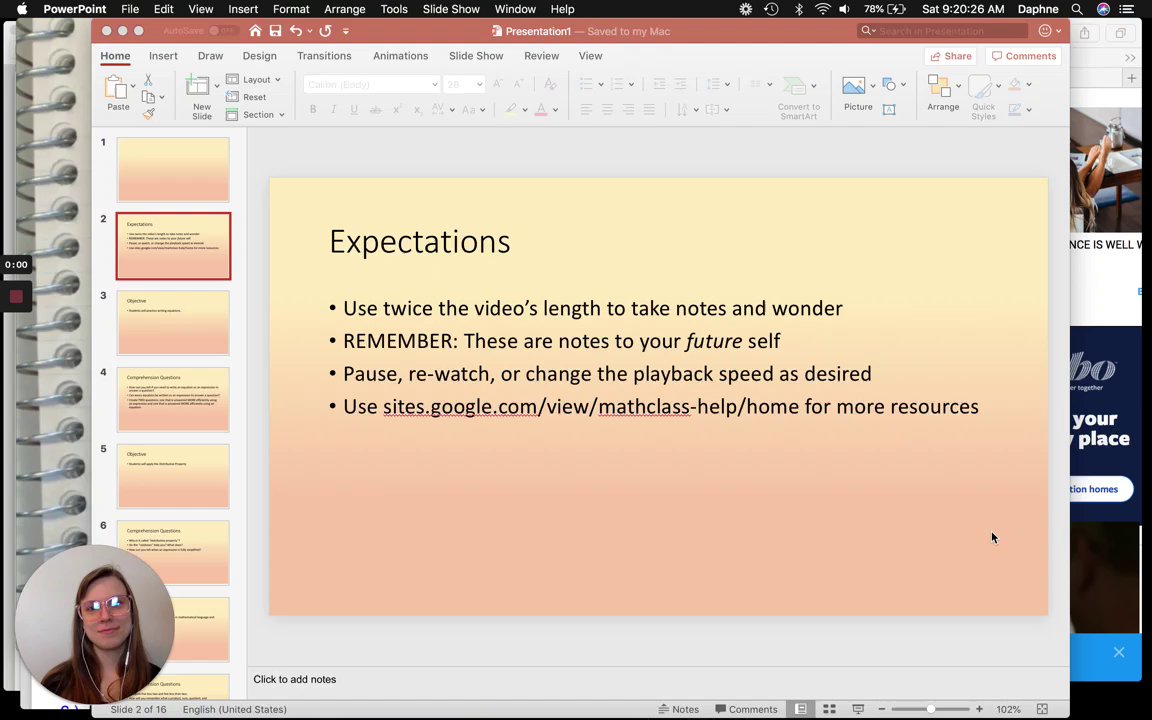Screen dimensions: 1152x720
Task: Open the Picture dropdown arrow
Action: [x=873, y=86]
